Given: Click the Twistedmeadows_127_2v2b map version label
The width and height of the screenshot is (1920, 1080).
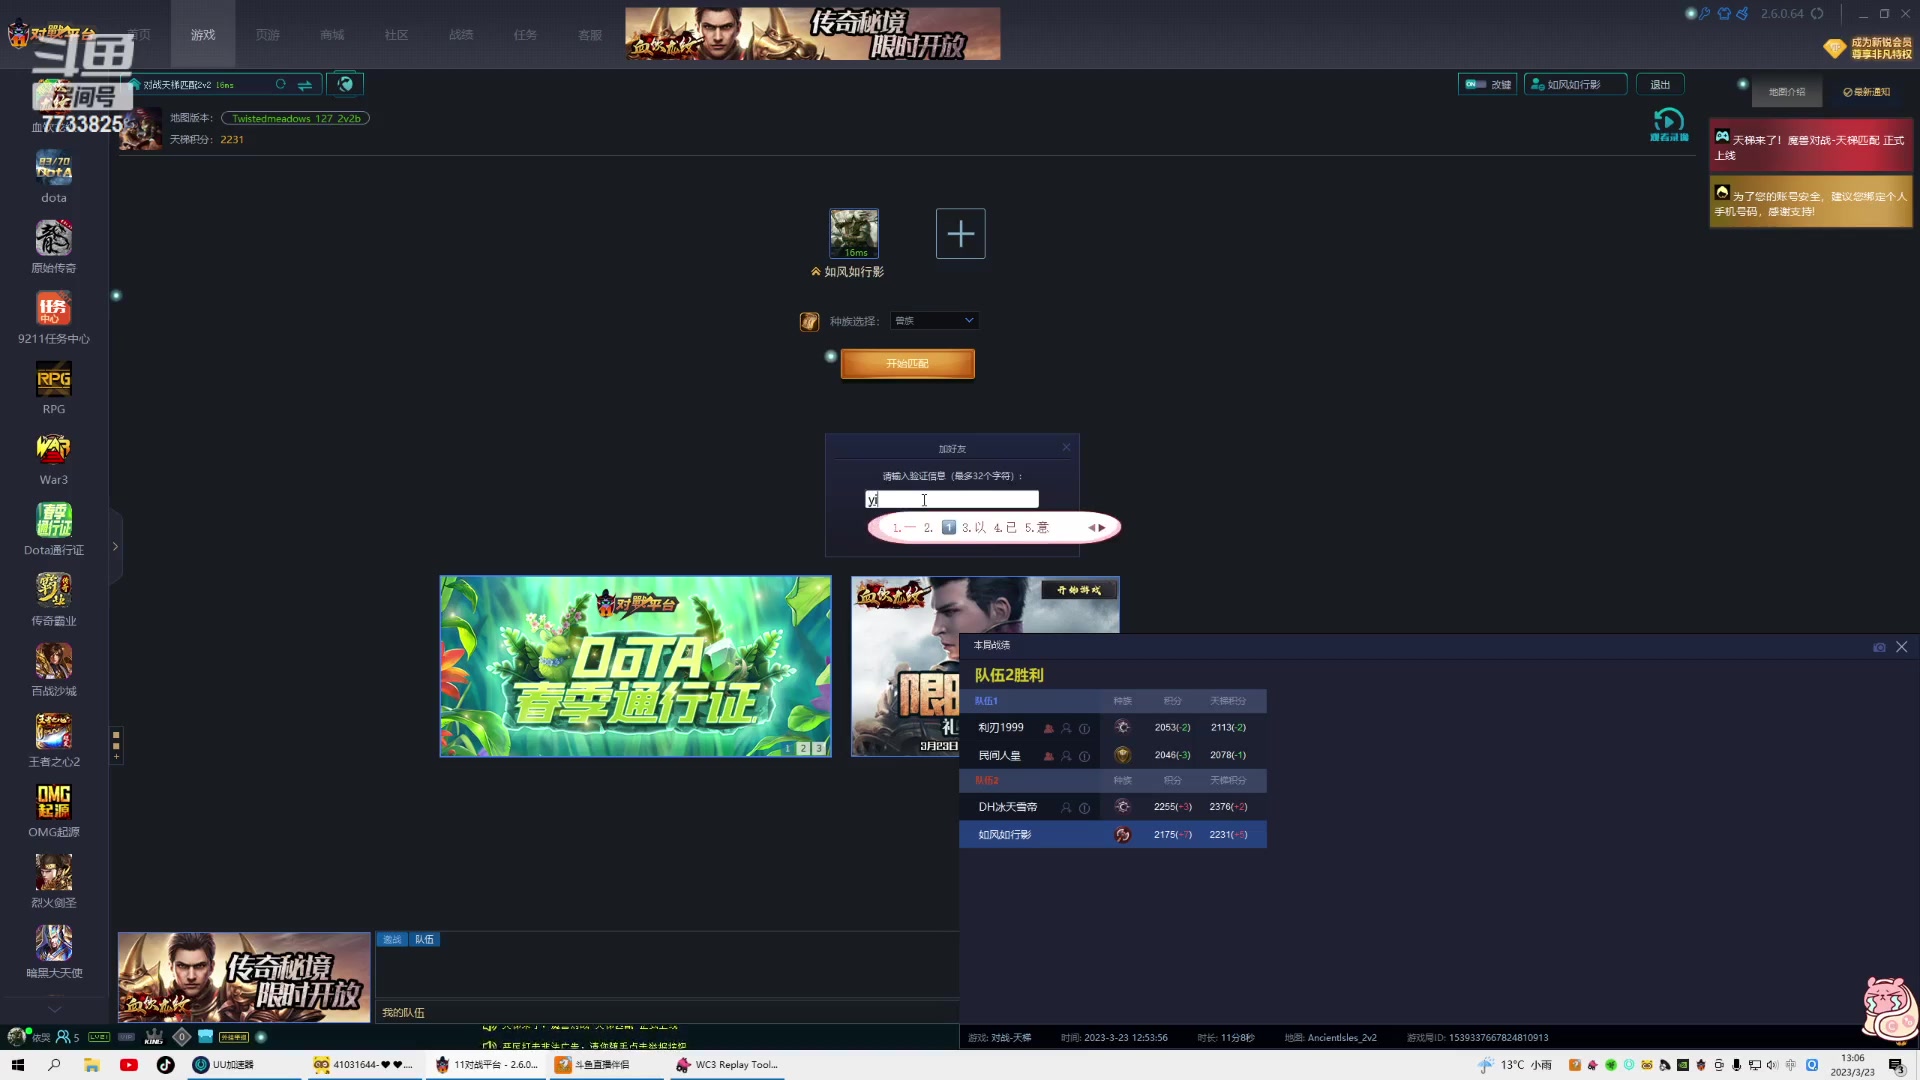Looking at the screenshot, I should point(296,118).
